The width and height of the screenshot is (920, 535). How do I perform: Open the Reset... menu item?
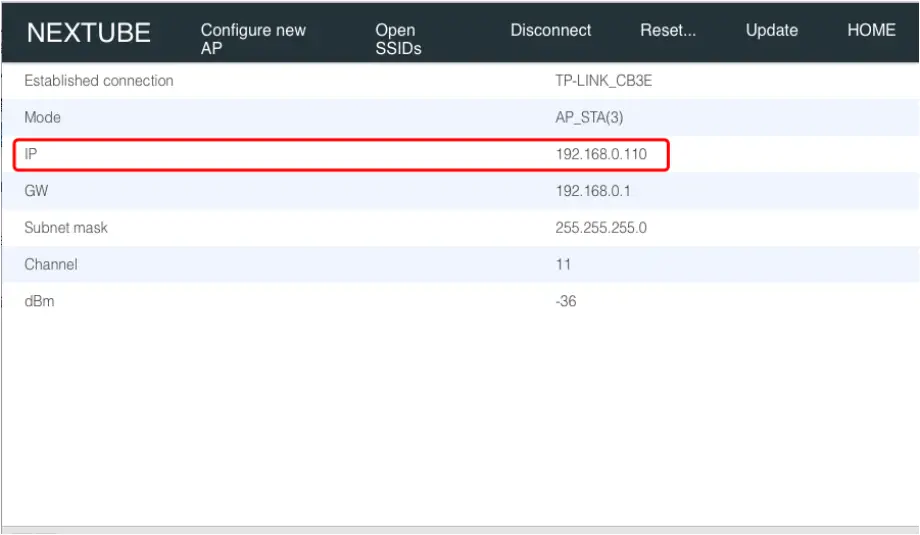pyautogui.click(x=668, y=30)
